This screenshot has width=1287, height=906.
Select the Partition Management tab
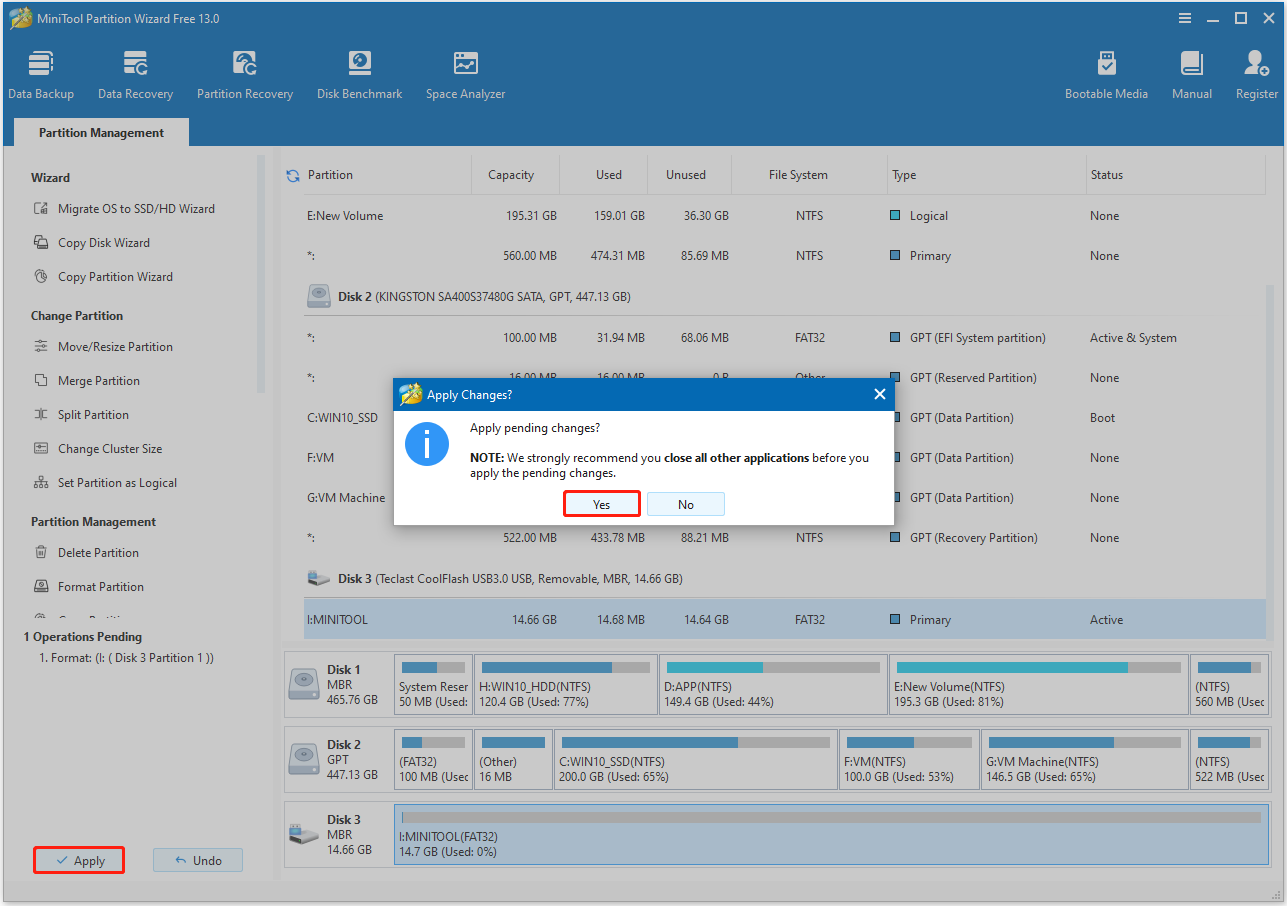100,132
